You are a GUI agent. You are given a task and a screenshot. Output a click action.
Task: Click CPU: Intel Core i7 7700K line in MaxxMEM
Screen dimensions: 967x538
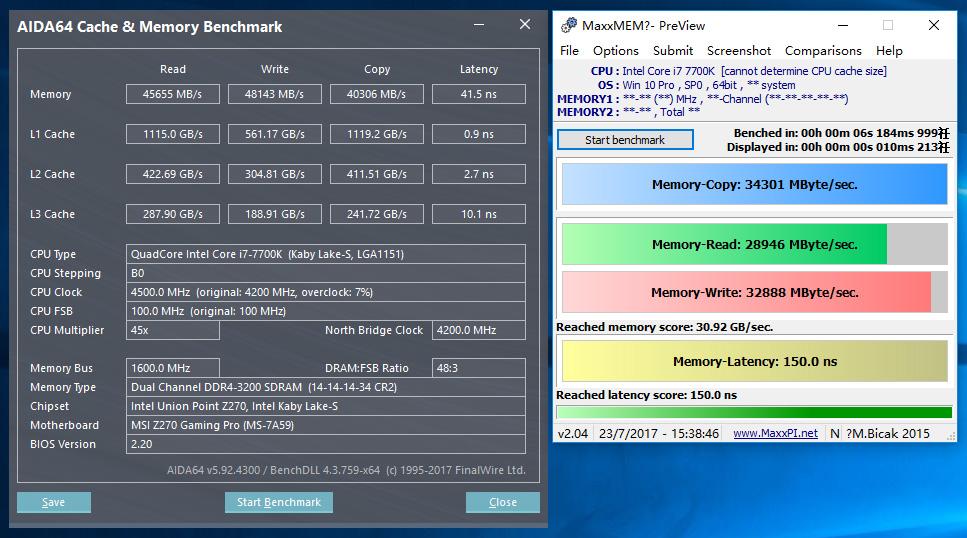click(x=739, y=71)
